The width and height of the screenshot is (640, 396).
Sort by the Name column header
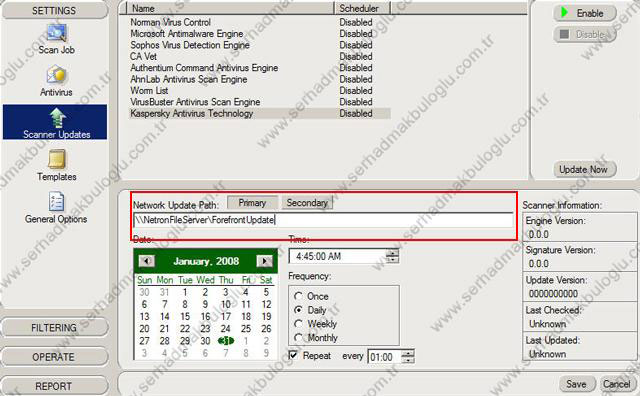[x=230, y=8]
